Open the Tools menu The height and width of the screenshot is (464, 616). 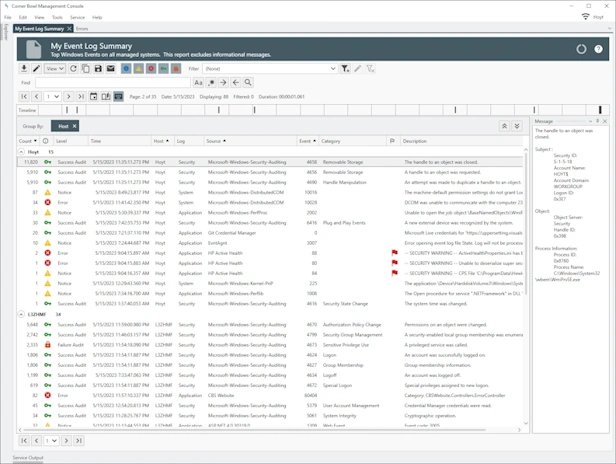pyautogui.click(x=57, y=17)
